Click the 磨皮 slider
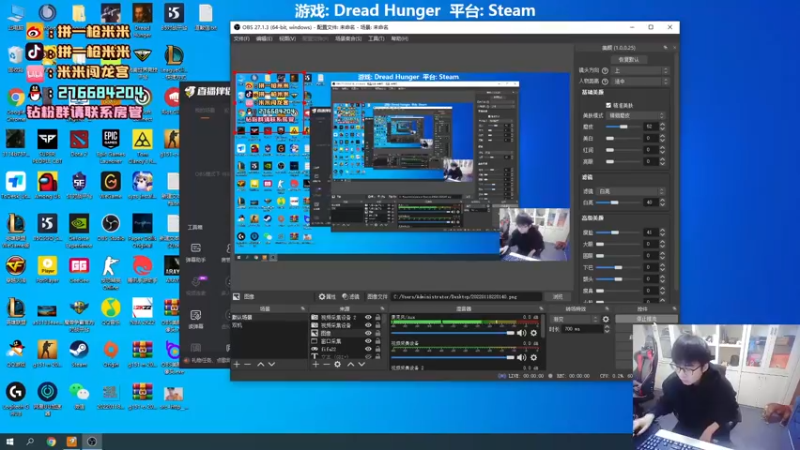 [x=623, y=127]
